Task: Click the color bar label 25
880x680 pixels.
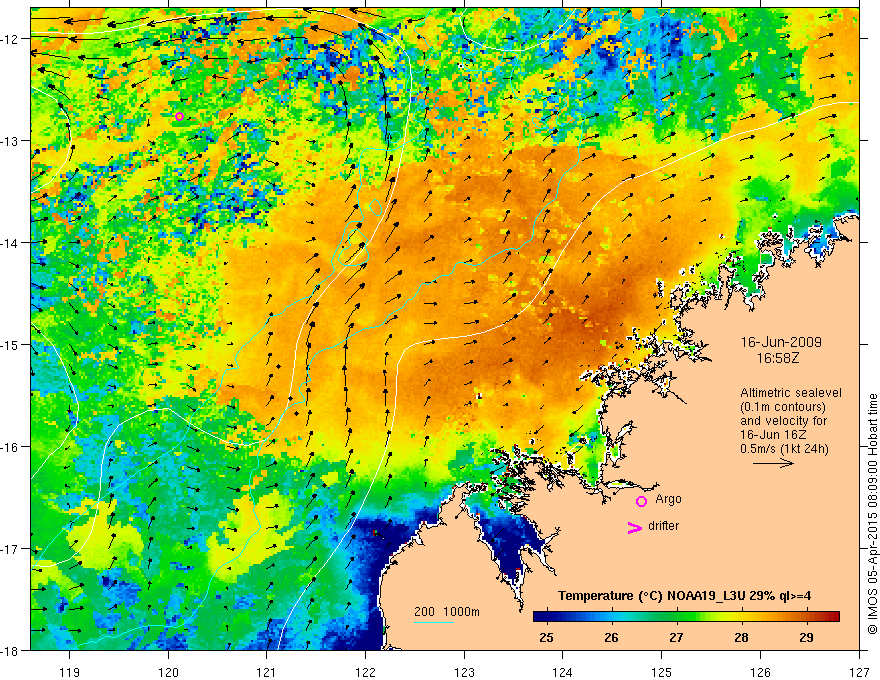Action: tap(546, 637)
